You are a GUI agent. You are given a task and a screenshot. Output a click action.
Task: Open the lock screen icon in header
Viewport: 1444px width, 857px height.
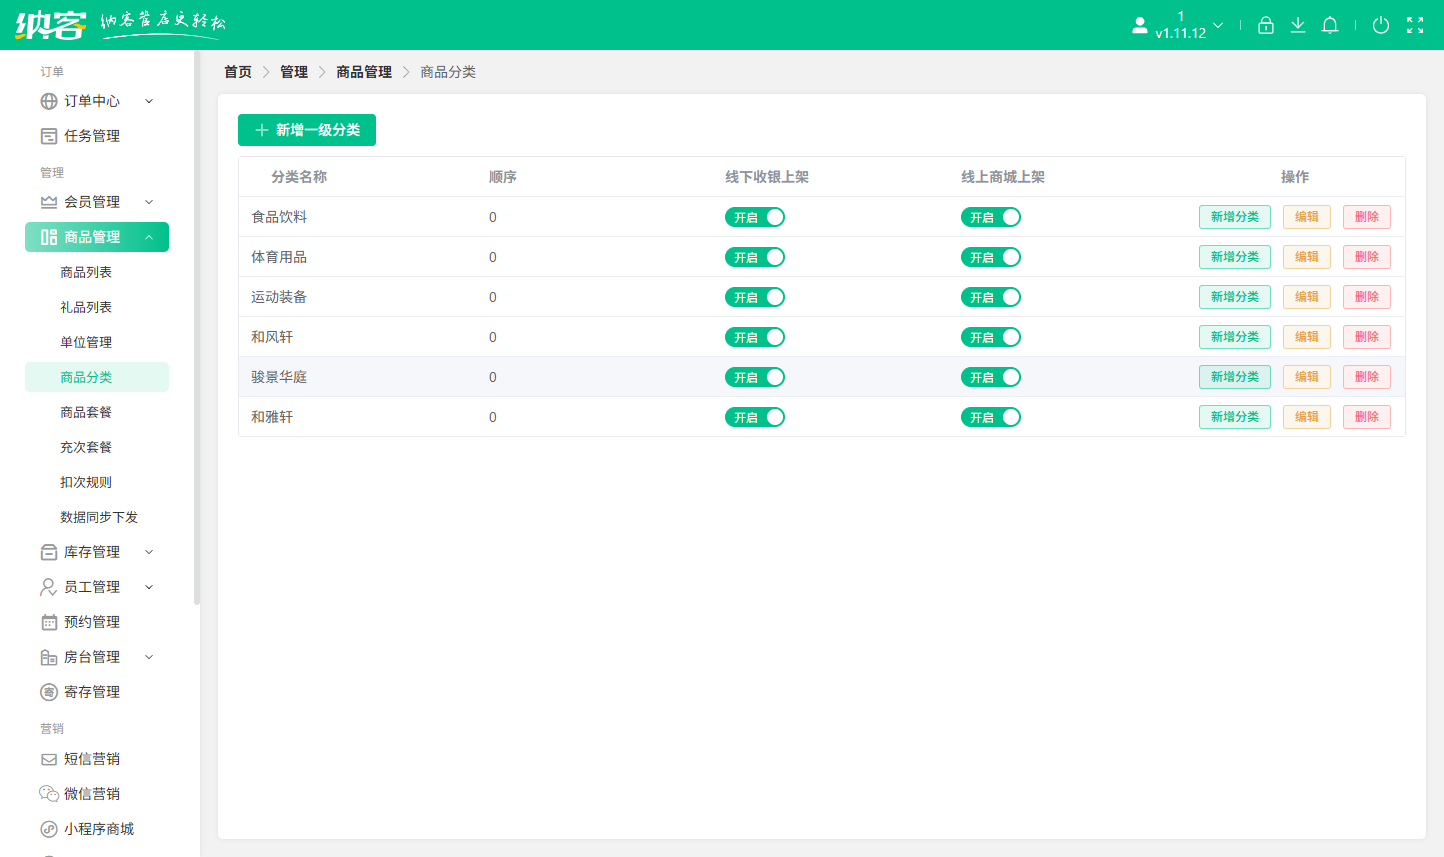coord(1265,25)
